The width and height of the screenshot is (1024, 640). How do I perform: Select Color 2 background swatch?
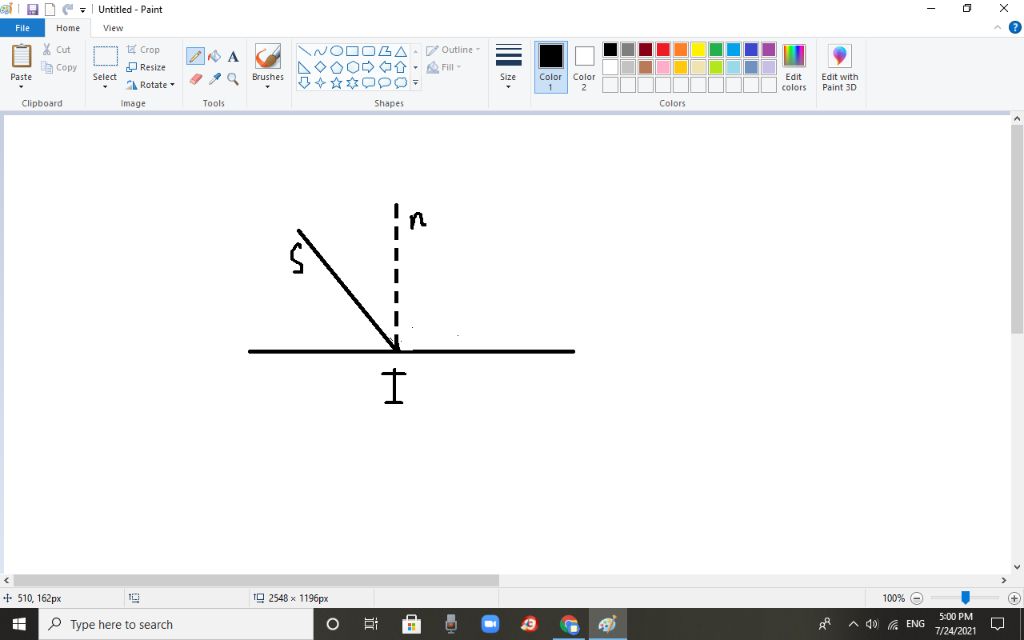pyautogui.click(x=584, y=67)
